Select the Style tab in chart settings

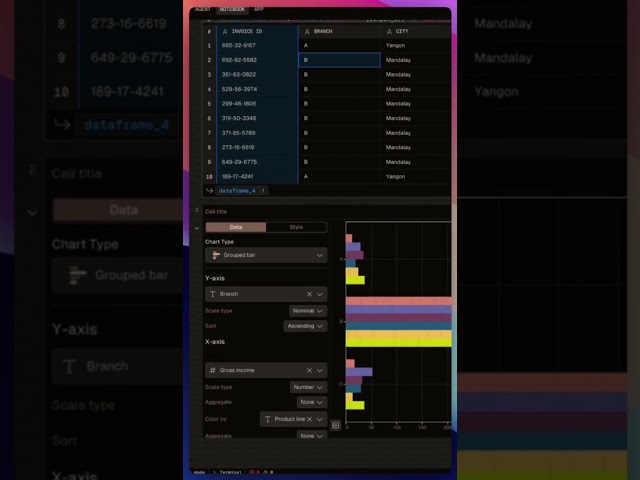(296, 227)
